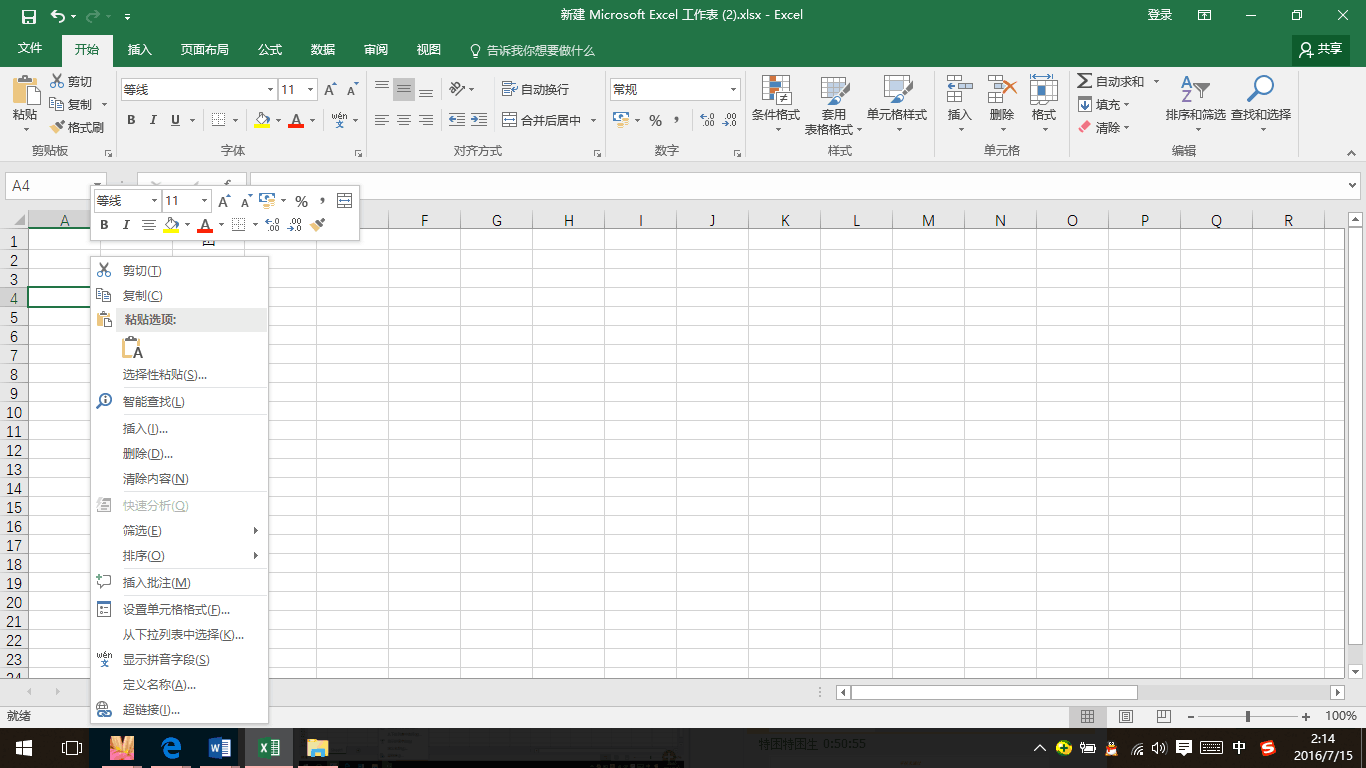
Task: Apply percent style from ribbon 数字 group
Action: (655, 120)
